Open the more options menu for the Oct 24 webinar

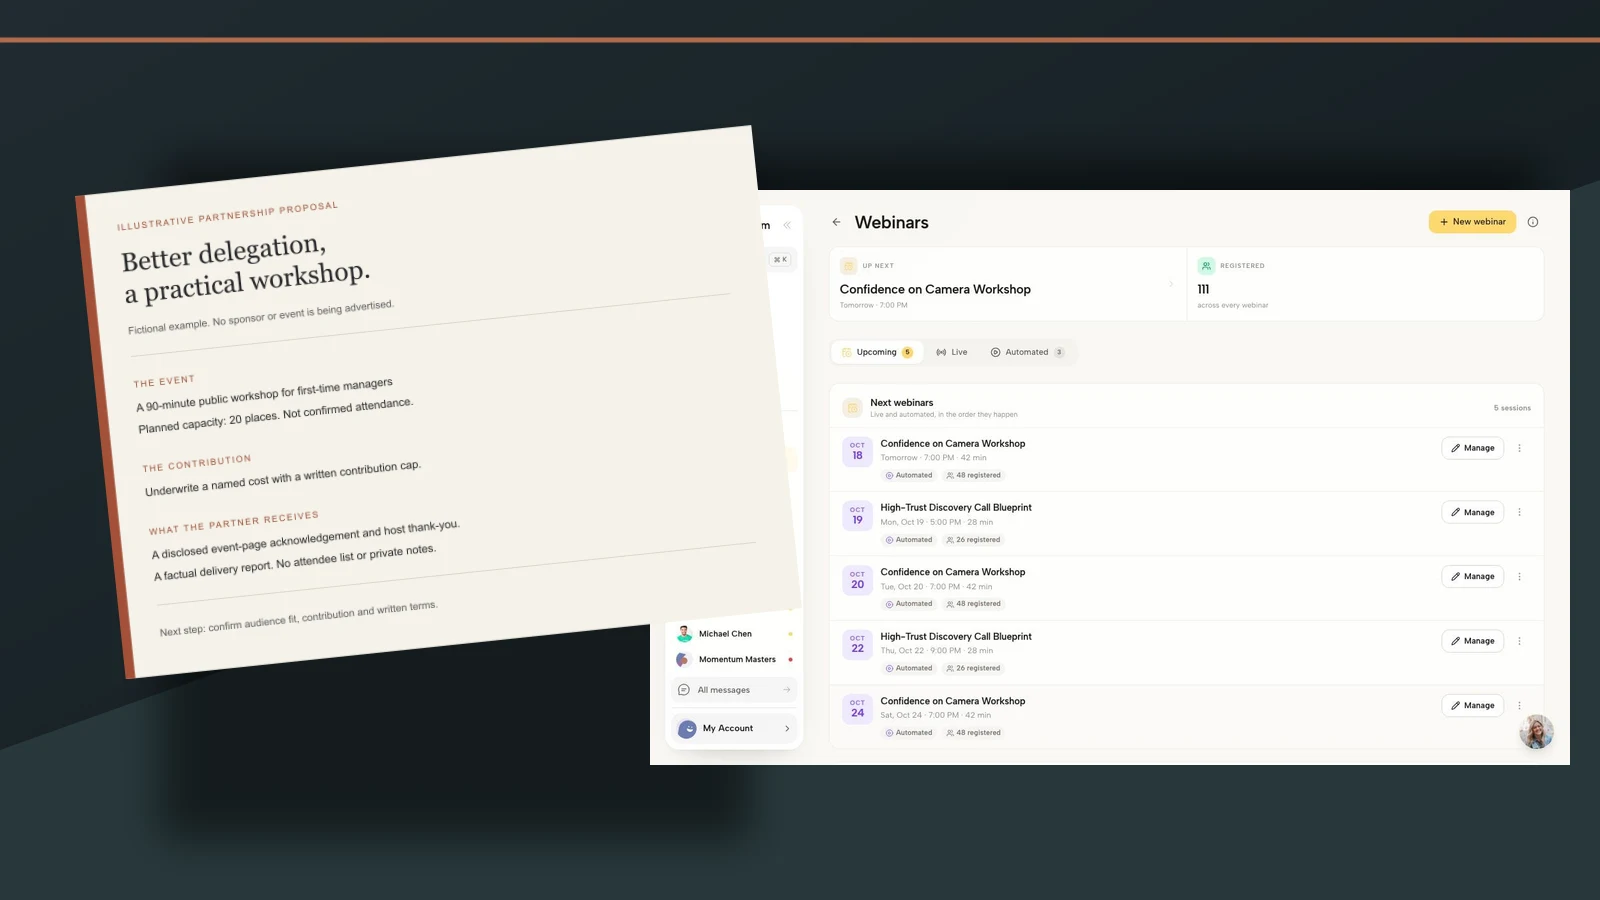coord(1519,706)
